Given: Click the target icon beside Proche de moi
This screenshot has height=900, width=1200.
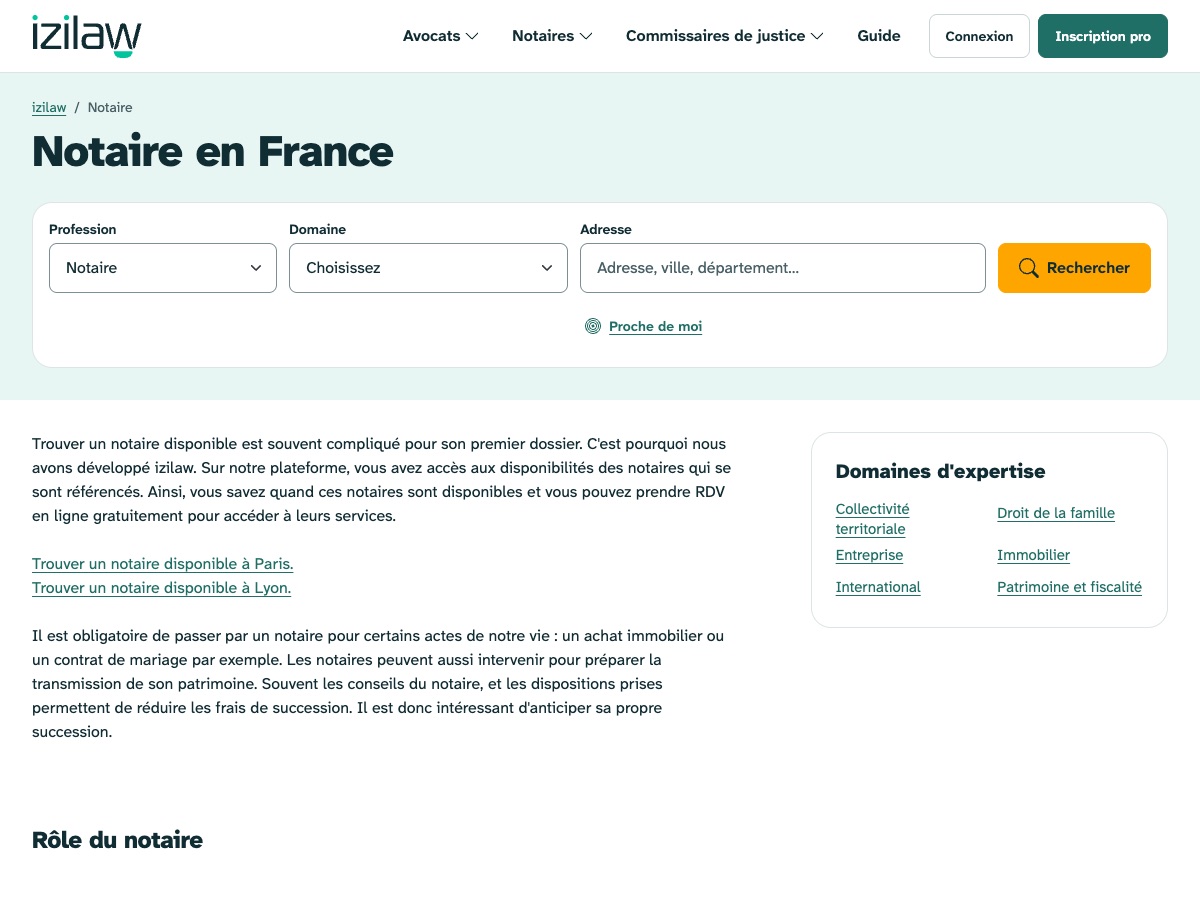Looking at the screenshot, I should [x=593, y=326].
